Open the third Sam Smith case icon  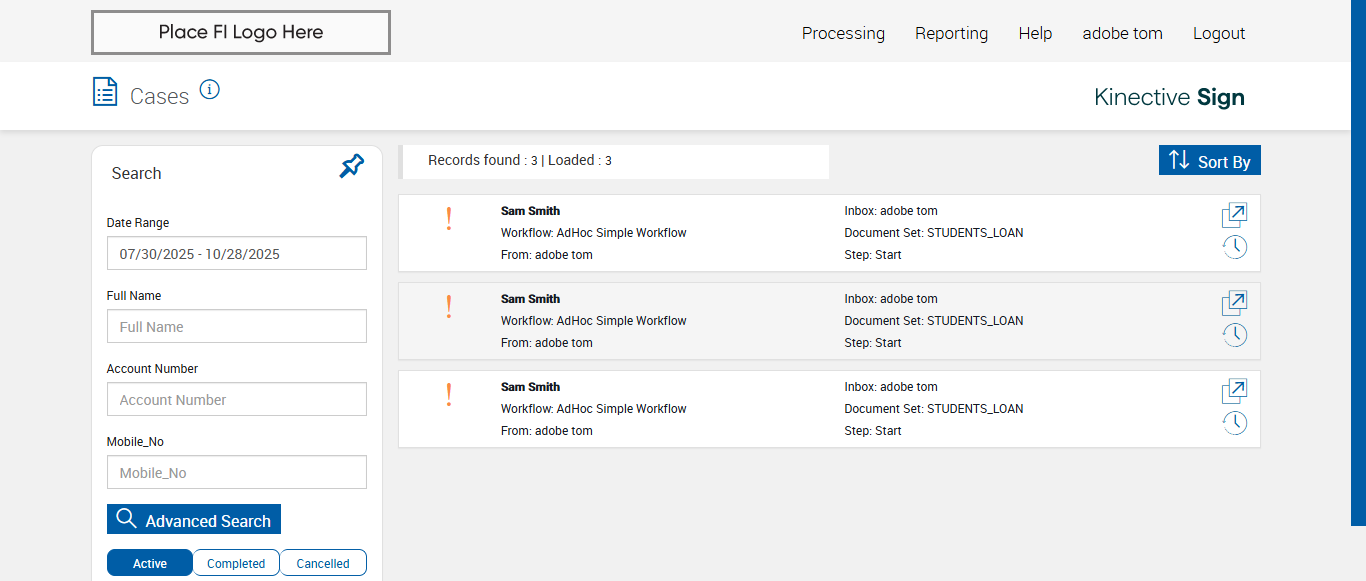tap(1235, 391)
